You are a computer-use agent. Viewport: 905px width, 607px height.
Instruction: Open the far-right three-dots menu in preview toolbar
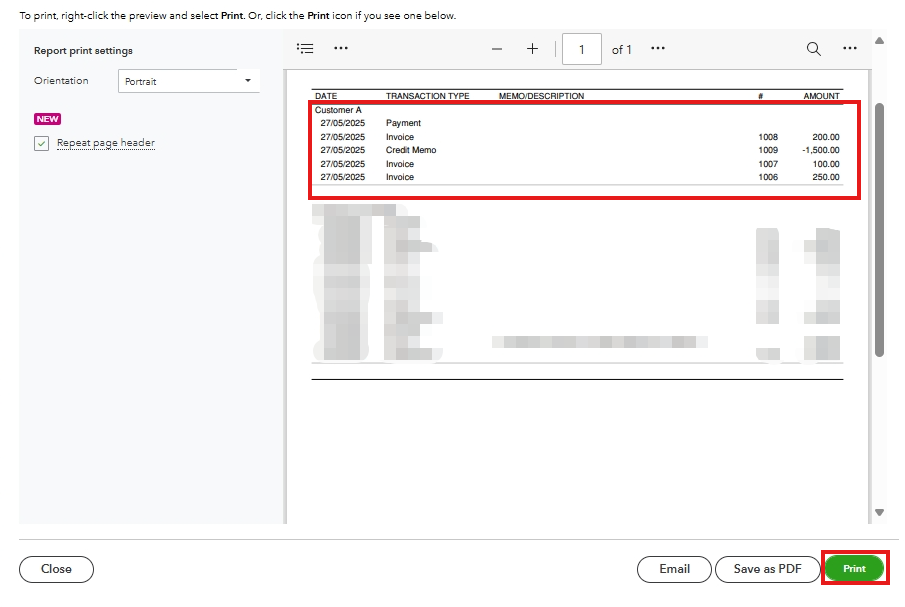(850, 48)
